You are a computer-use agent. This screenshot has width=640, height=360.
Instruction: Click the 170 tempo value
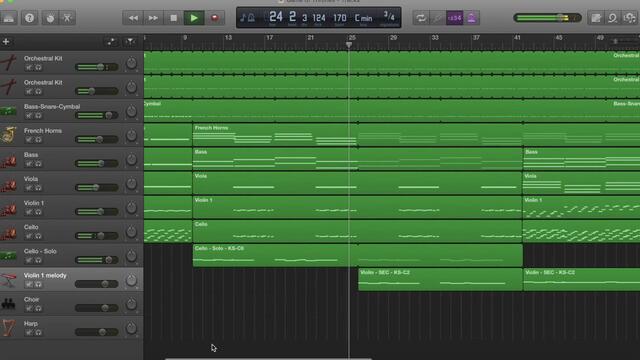340,18
